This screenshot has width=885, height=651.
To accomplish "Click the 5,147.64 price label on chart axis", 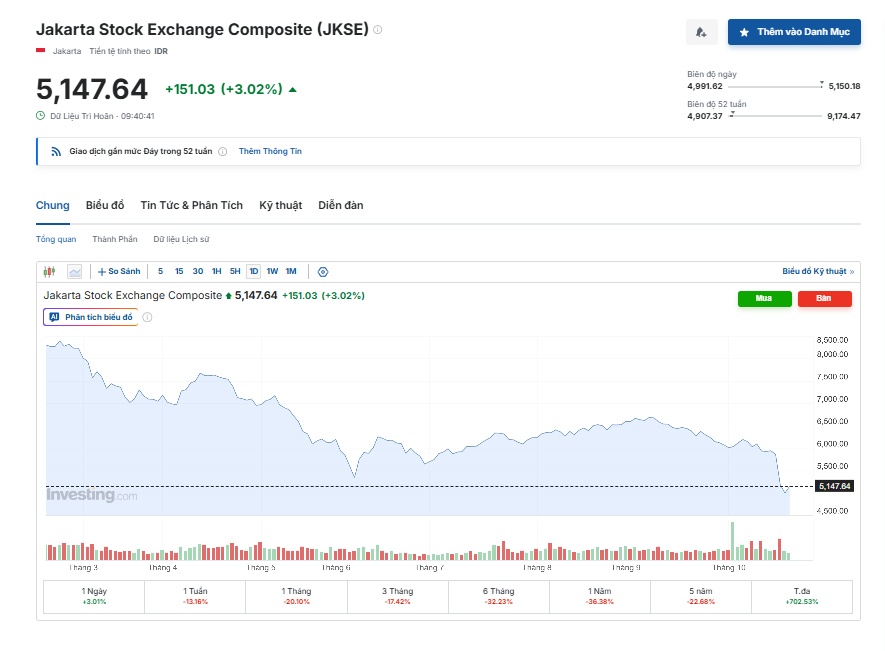I will click(x=834, y=486).
